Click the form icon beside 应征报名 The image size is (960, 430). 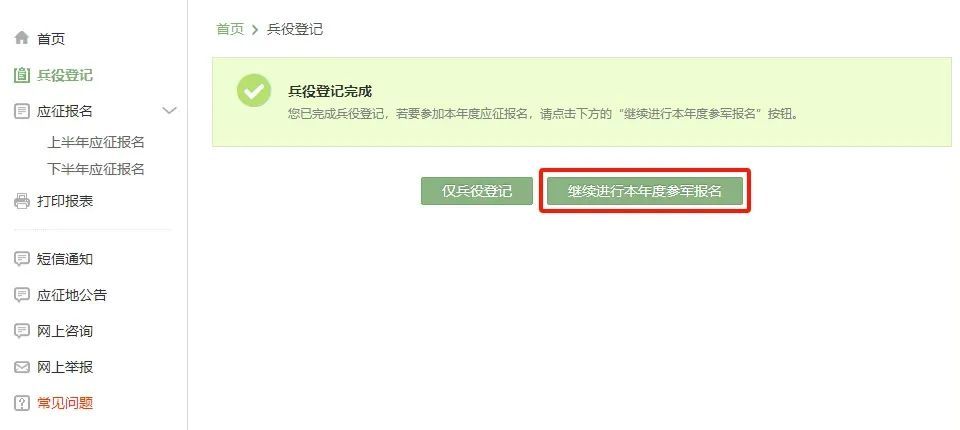(x=21, y=111)
